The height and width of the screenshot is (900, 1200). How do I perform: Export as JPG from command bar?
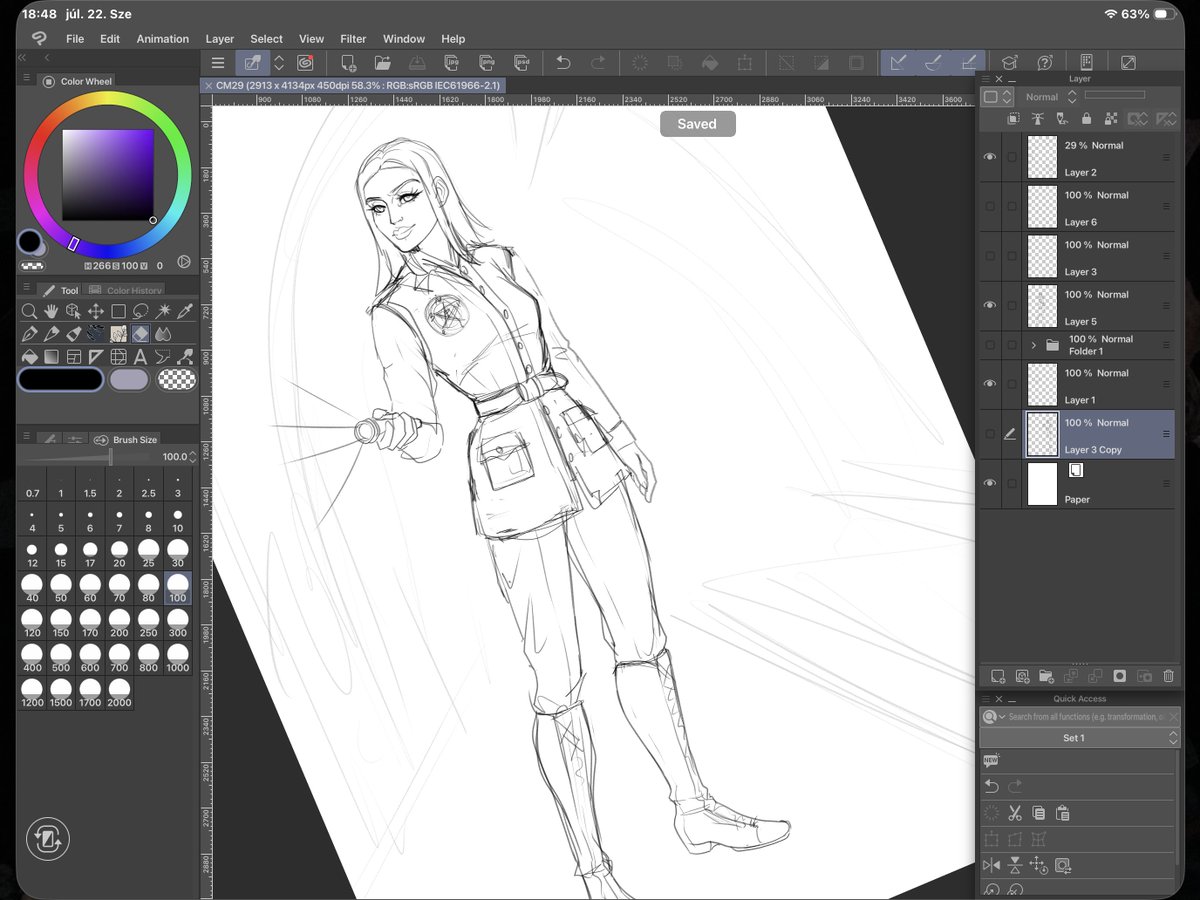click(x=452, y=63)
